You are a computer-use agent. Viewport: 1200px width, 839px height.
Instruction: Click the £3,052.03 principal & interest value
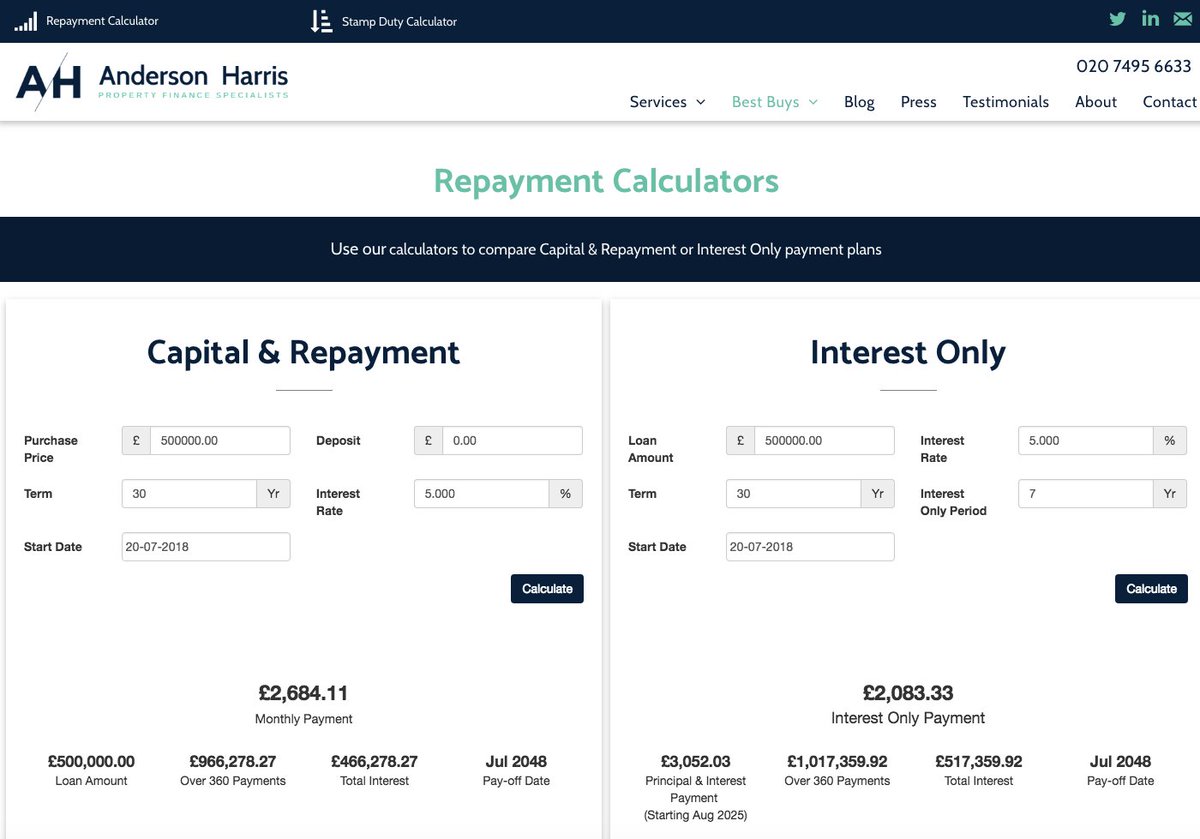tap(695, 762)
